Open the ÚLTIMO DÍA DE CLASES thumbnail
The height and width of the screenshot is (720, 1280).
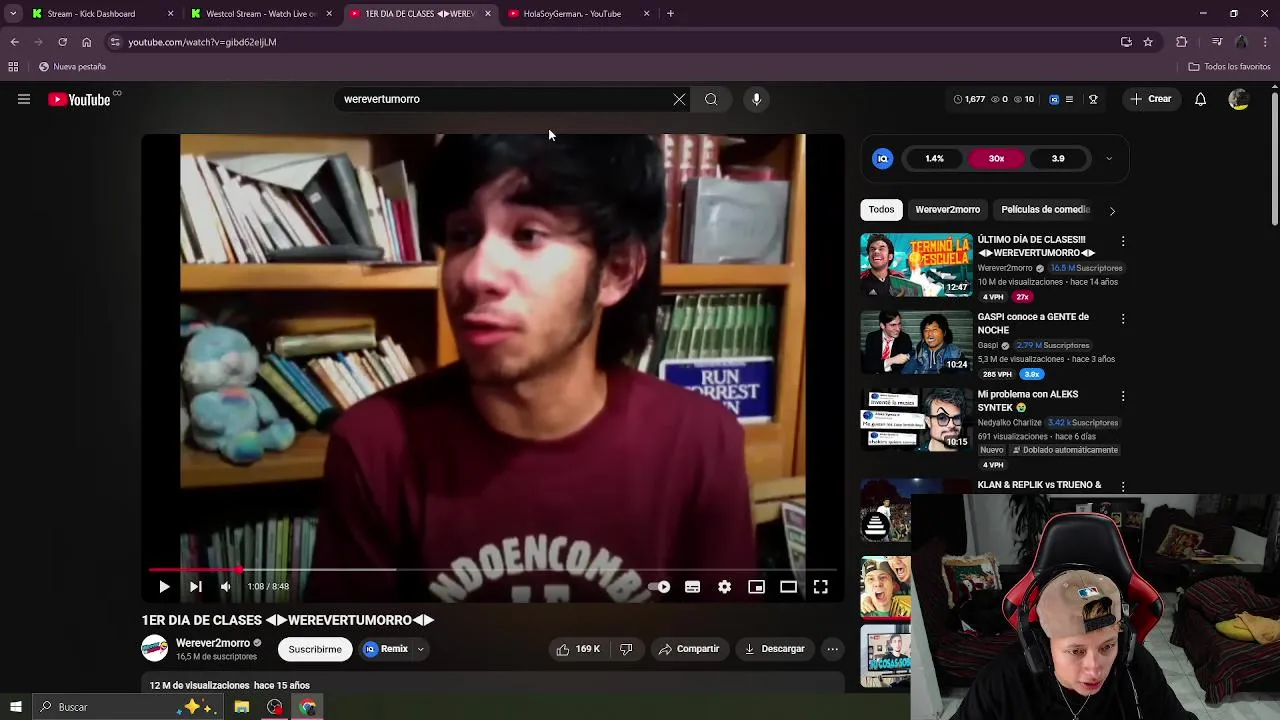916,265
